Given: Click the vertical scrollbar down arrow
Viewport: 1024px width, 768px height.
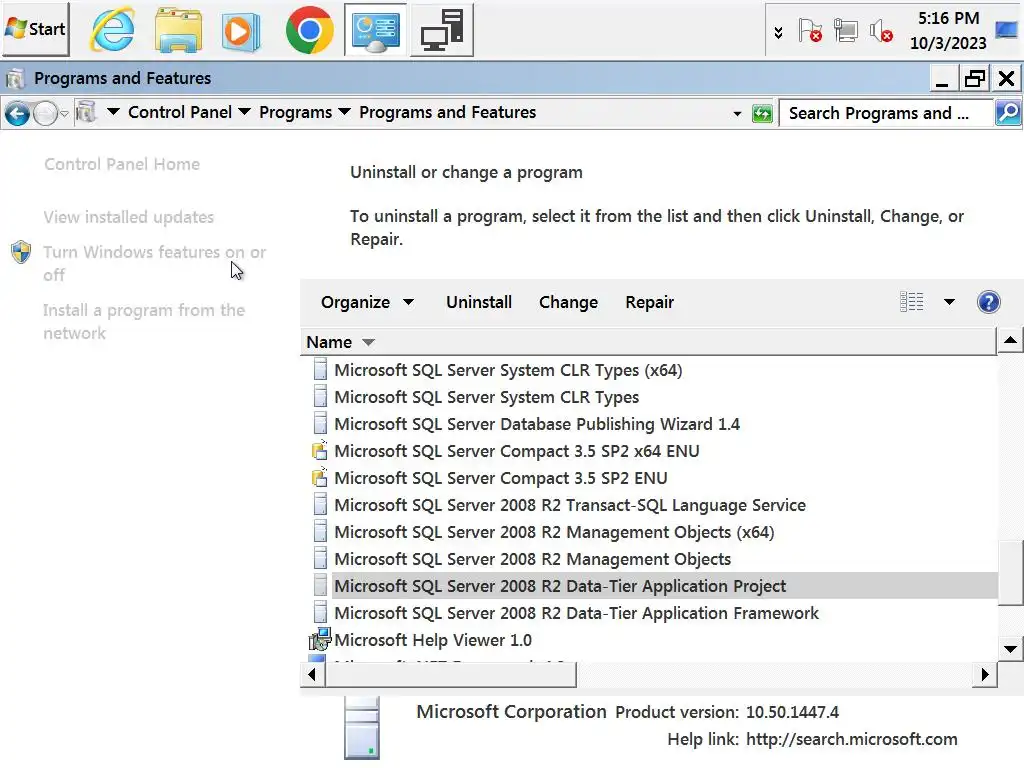Looking at the screenshot, I should (1010, 648).
